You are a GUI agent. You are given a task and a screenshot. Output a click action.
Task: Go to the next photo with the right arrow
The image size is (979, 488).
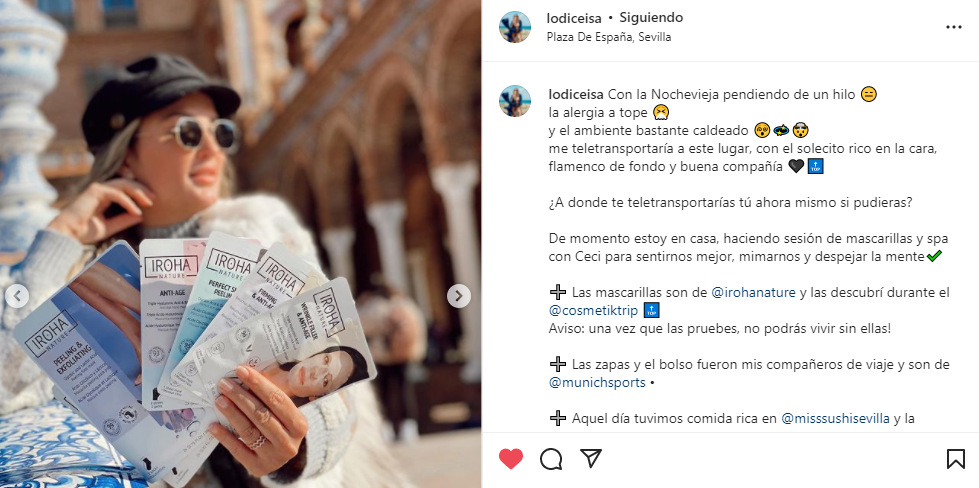(x=459, y=296)
